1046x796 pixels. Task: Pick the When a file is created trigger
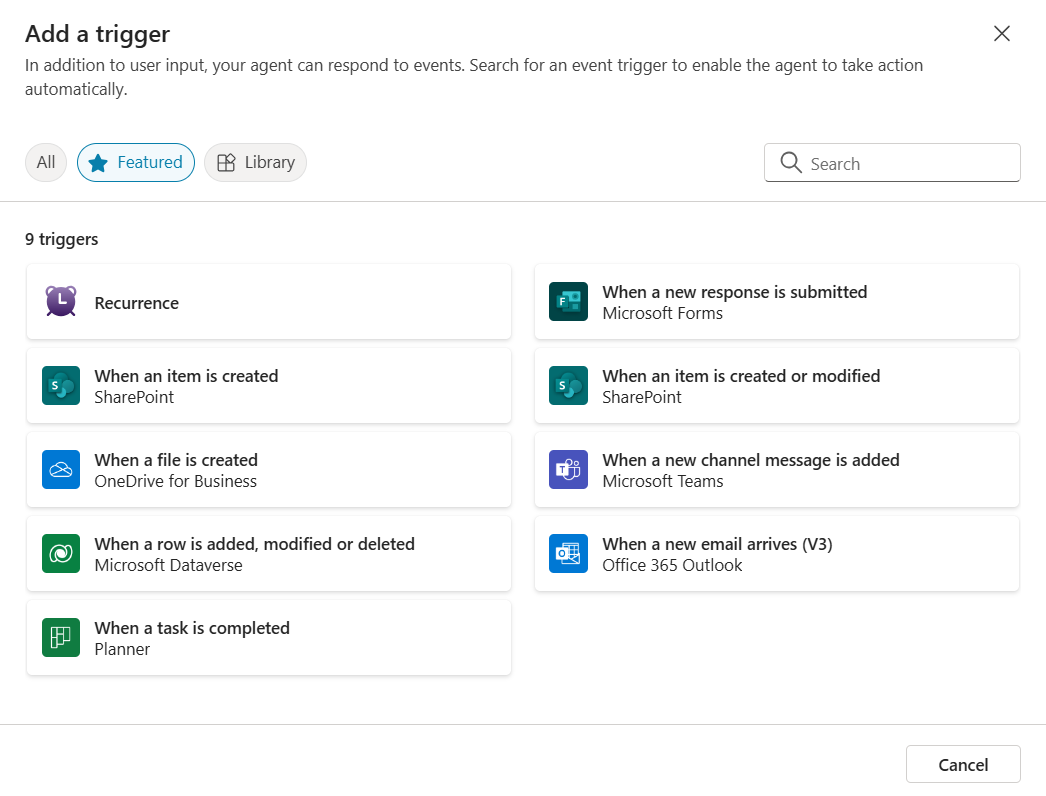point(268,469)
